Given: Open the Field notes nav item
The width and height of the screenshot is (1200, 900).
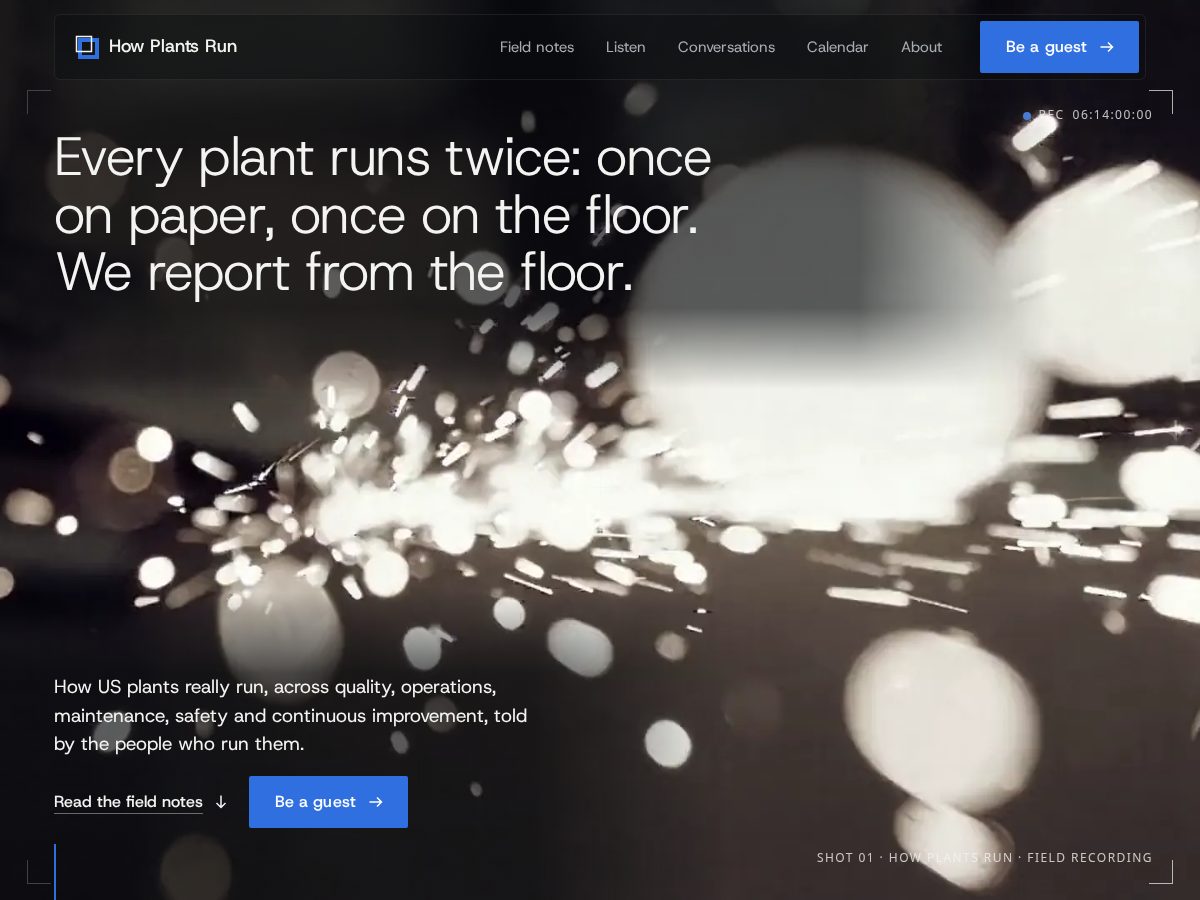Looking at the screenshot, I should (537, 47).
